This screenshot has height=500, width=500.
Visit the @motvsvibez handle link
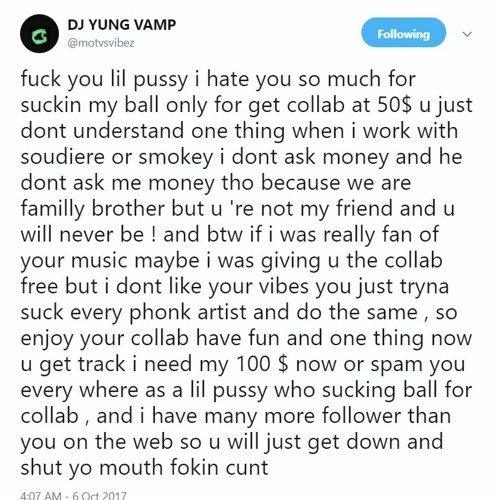pos(101,43)
